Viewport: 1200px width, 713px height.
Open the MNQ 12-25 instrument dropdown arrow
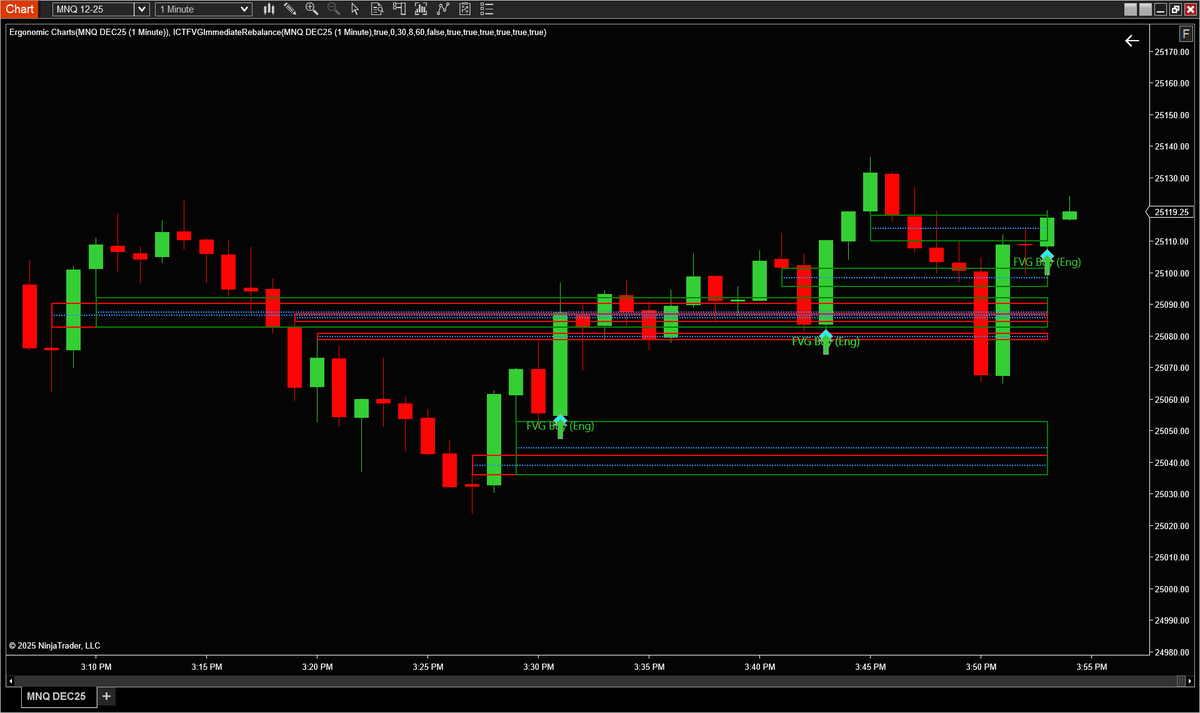(x=141, y=9)
